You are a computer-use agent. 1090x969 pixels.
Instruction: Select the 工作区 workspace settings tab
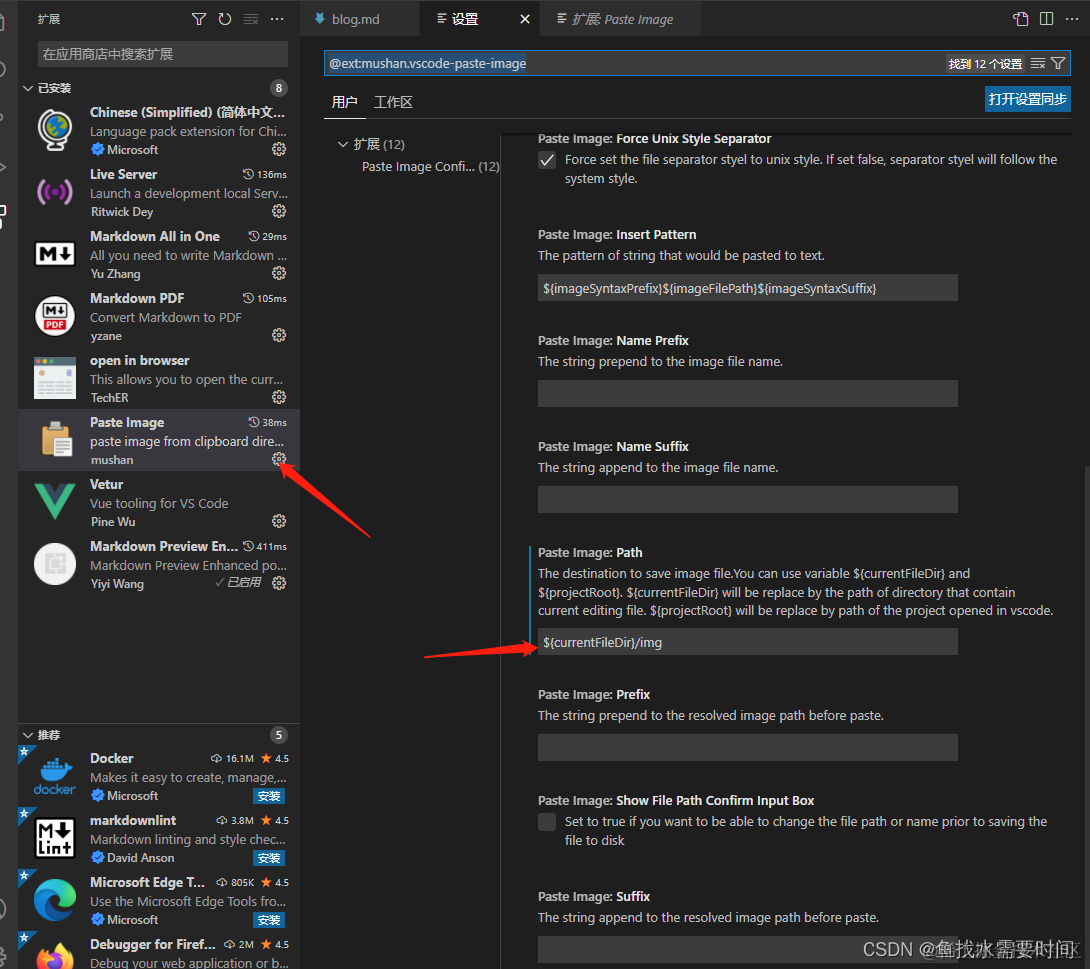tap(393, 102)
